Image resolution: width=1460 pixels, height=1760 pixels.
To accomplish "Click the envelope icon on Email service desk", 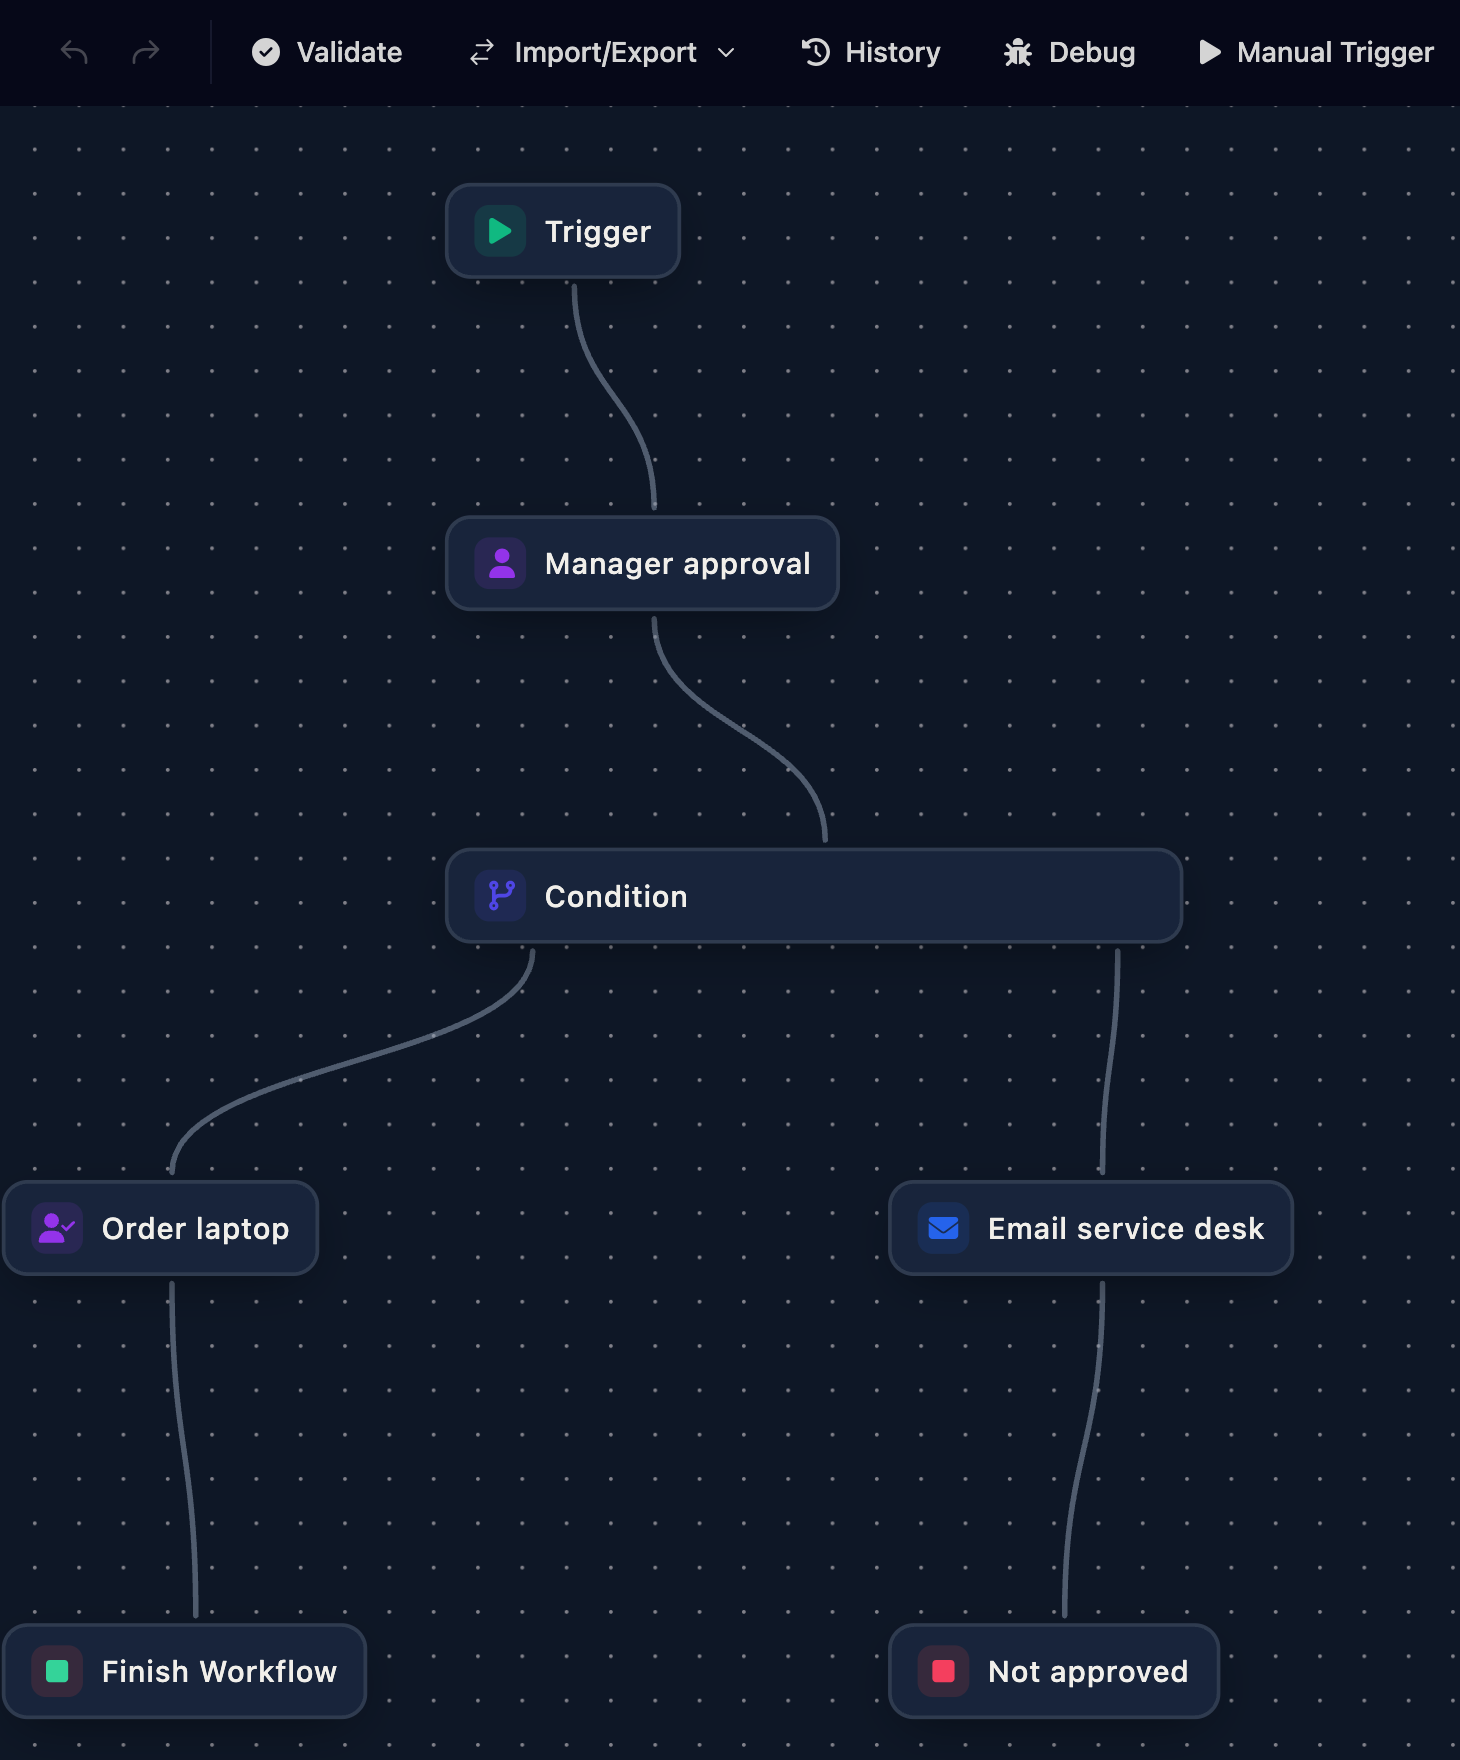I will (x=943, y=1228).
